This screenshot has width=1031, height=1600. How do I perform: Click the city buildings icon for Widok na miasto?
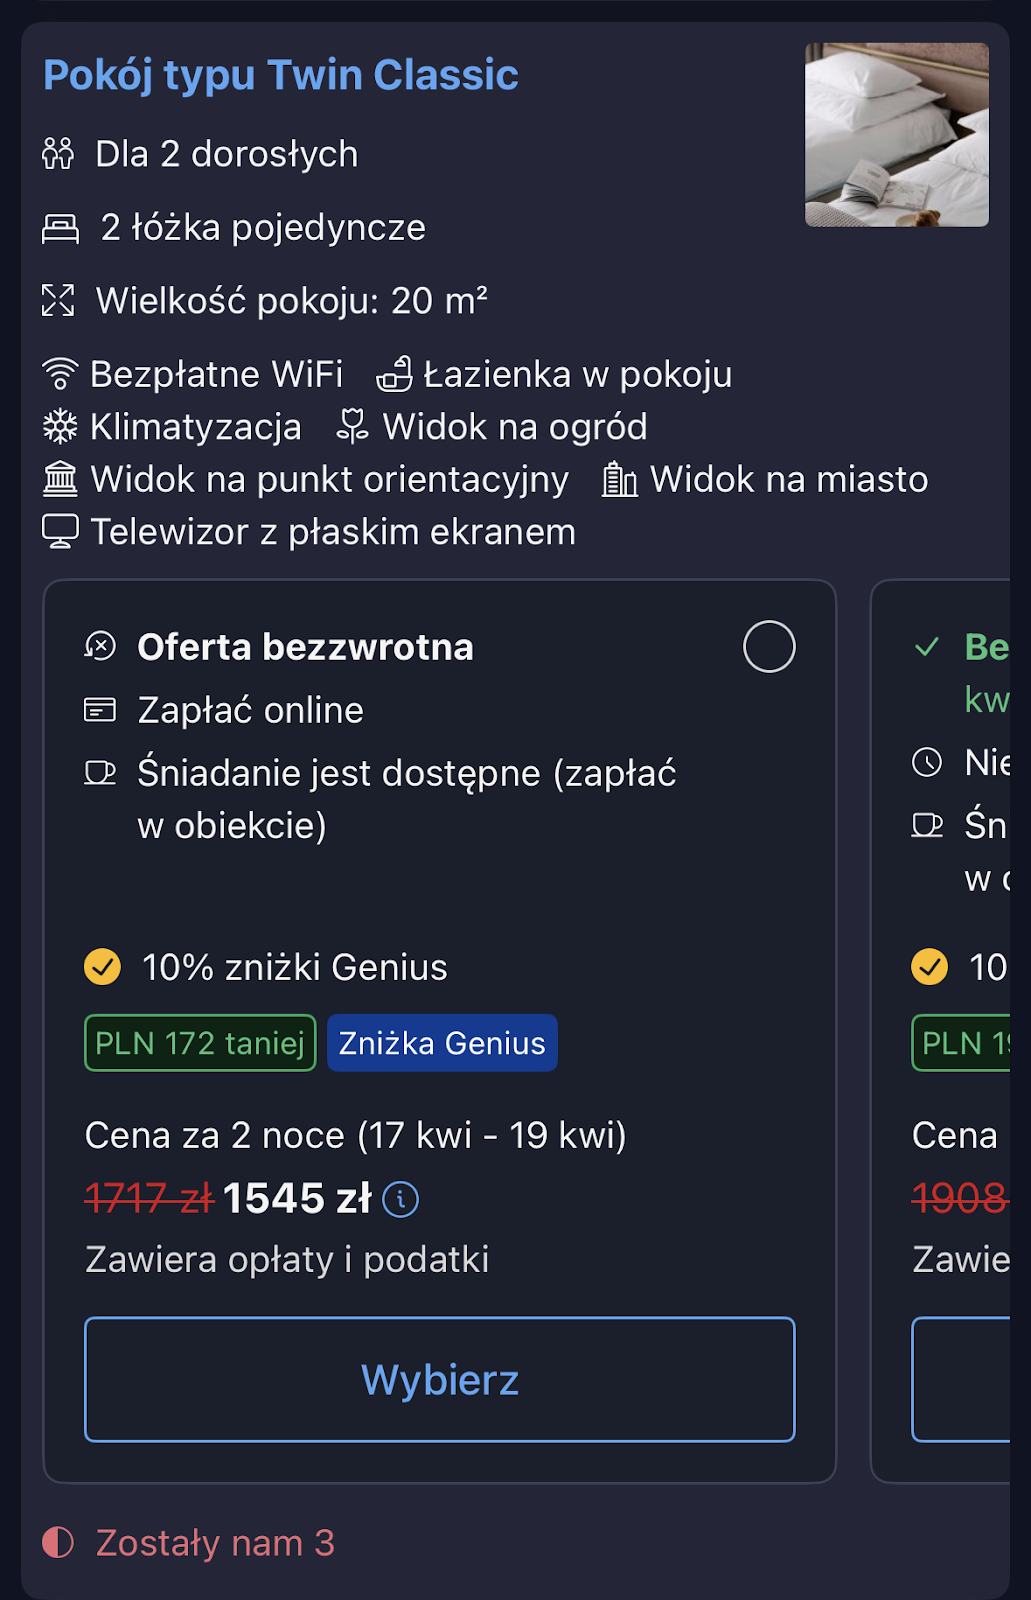coord(619,480)
